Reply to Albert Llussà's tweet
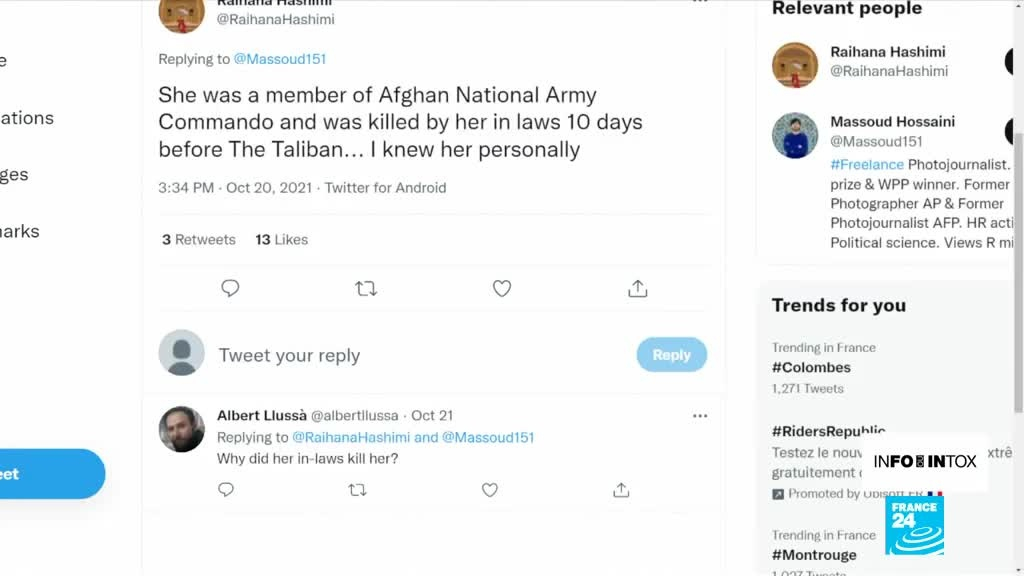This screenshot has height=576, width=1024. (226, 490)
